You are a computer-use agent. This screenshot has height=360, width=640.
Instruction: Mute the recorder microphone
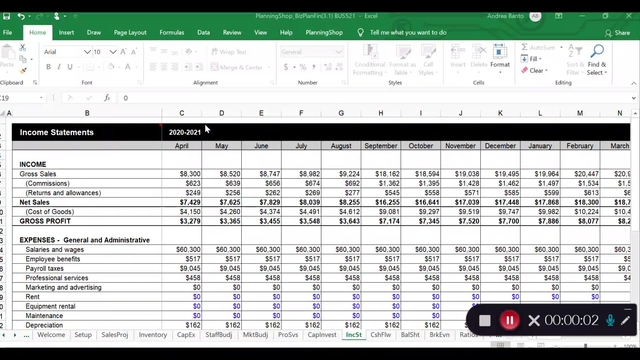click(x=610, y=320)
